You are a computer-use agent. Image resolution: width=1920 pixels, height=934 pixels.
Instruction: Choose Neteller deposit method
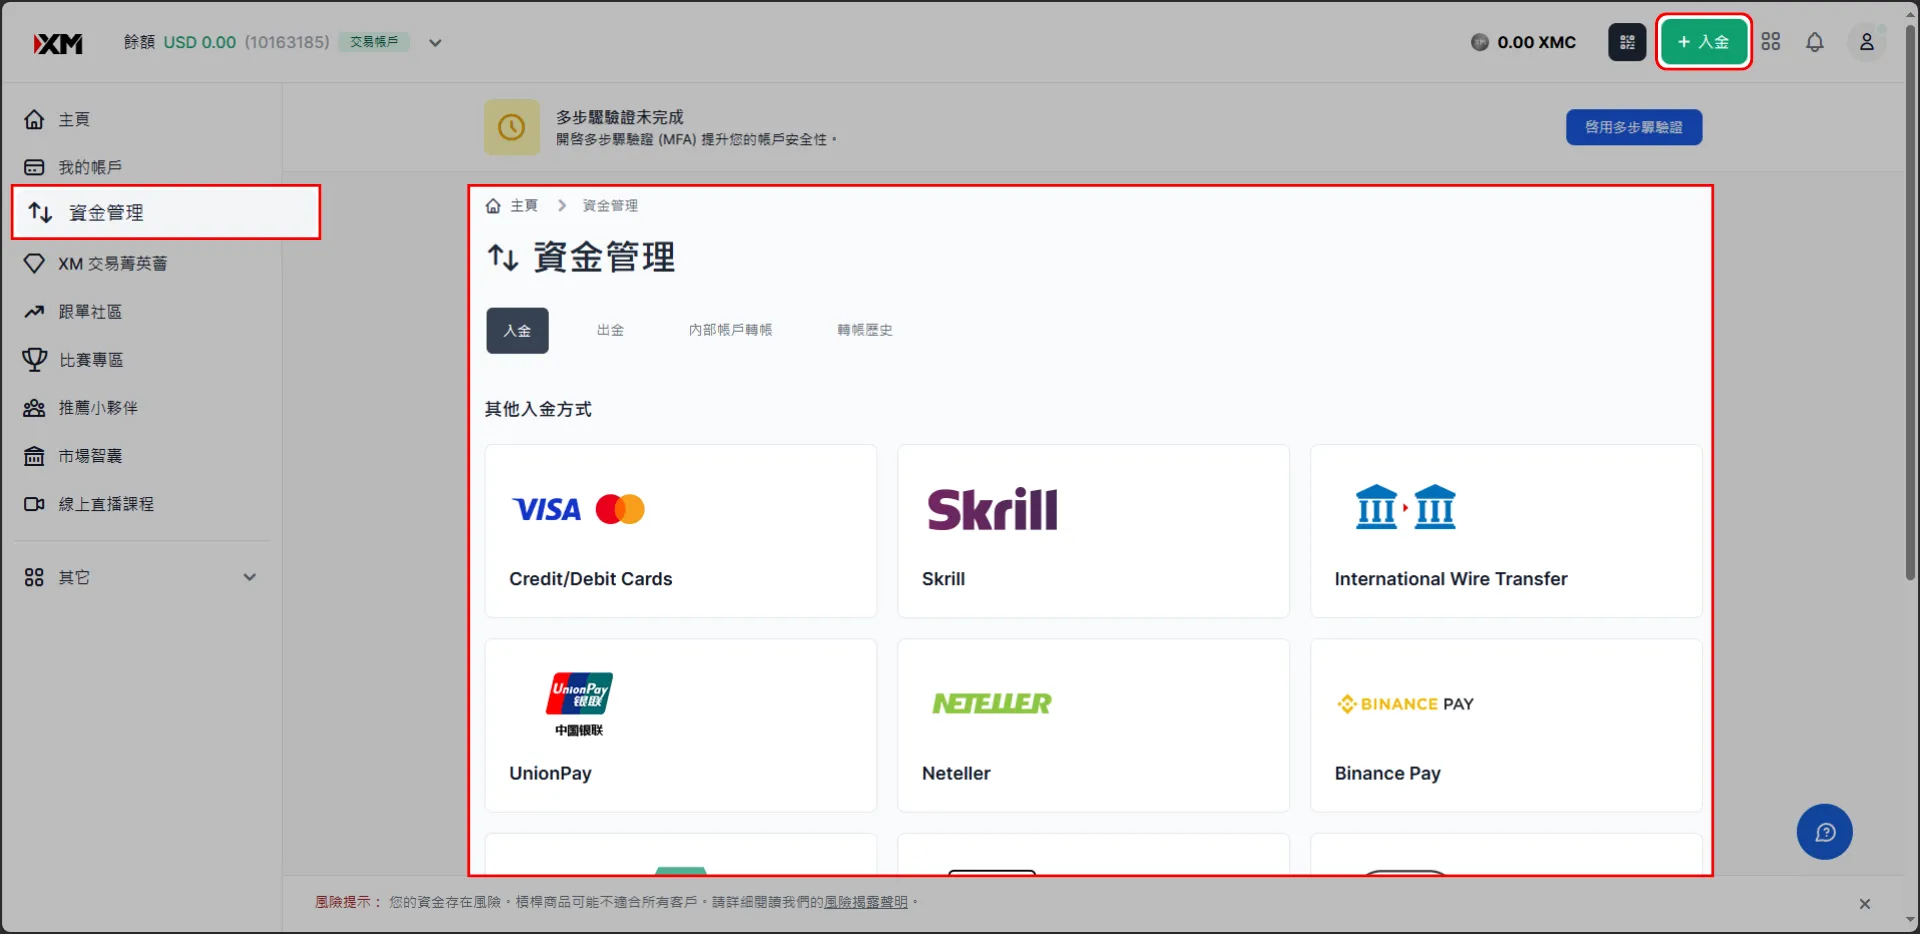1093,725
